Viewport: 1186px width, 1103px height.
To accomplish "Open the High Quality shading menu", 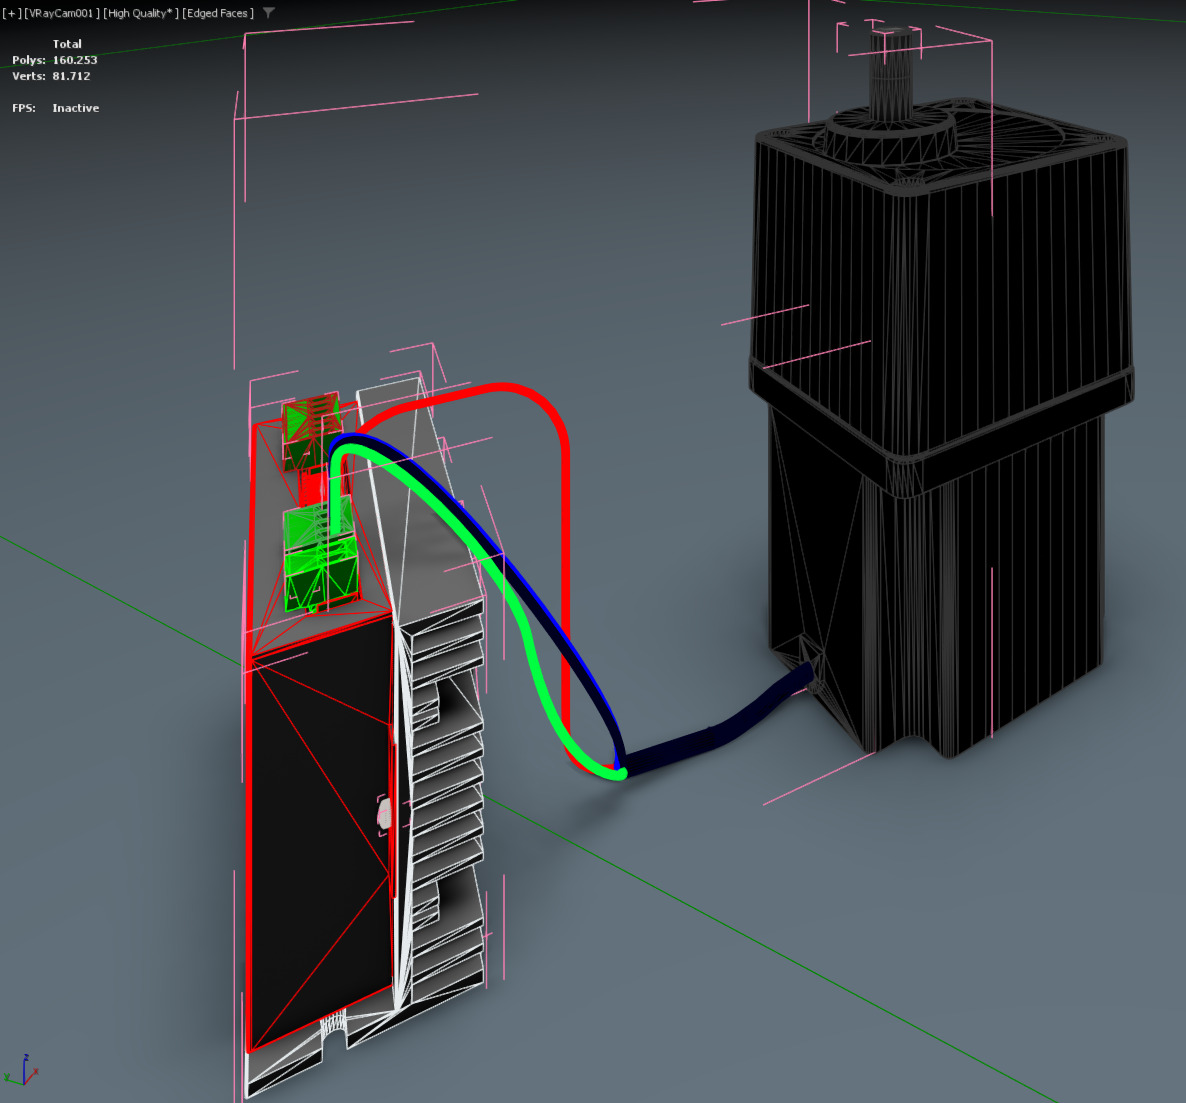I will coord(141,13).
